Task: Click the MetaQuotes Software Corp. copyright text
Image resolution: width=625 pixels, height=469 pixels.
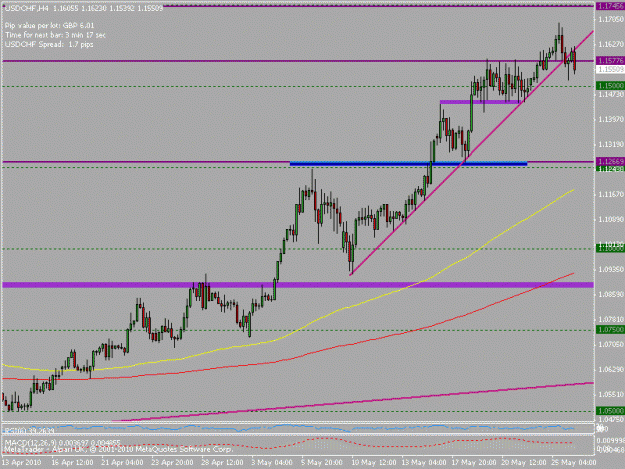Action: tap(118, 449)
